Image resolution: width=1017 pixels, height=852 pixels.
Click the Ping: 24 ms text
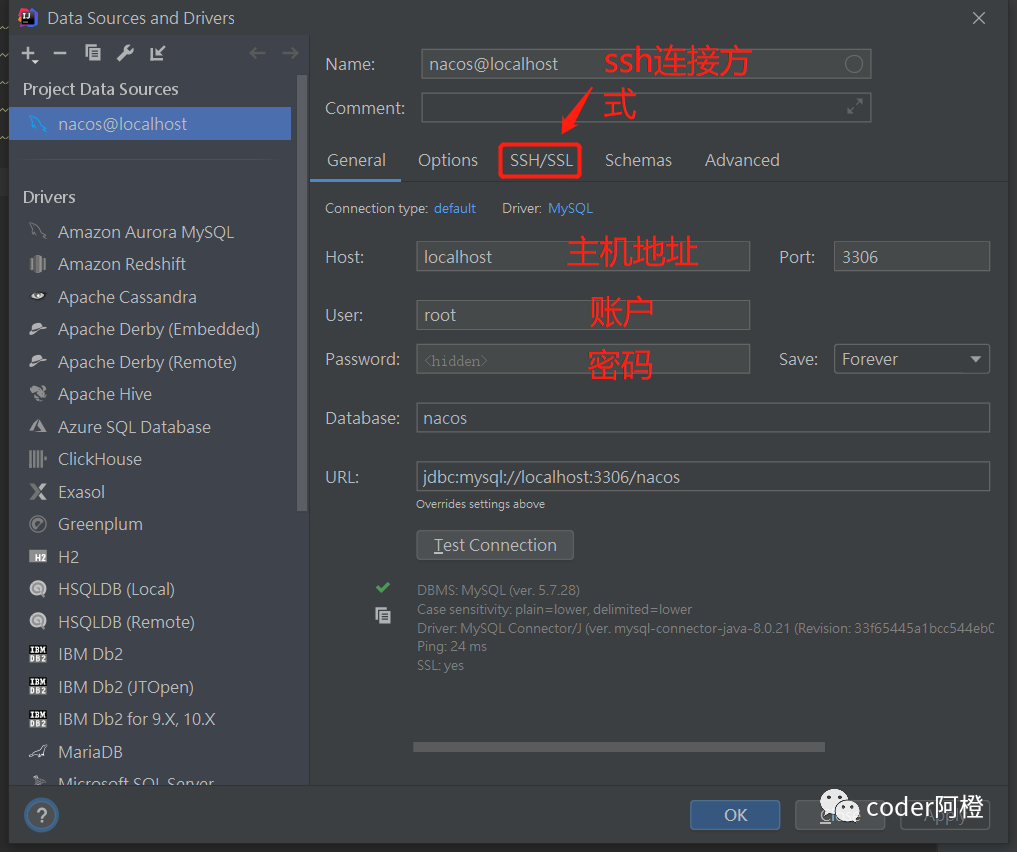451,646
